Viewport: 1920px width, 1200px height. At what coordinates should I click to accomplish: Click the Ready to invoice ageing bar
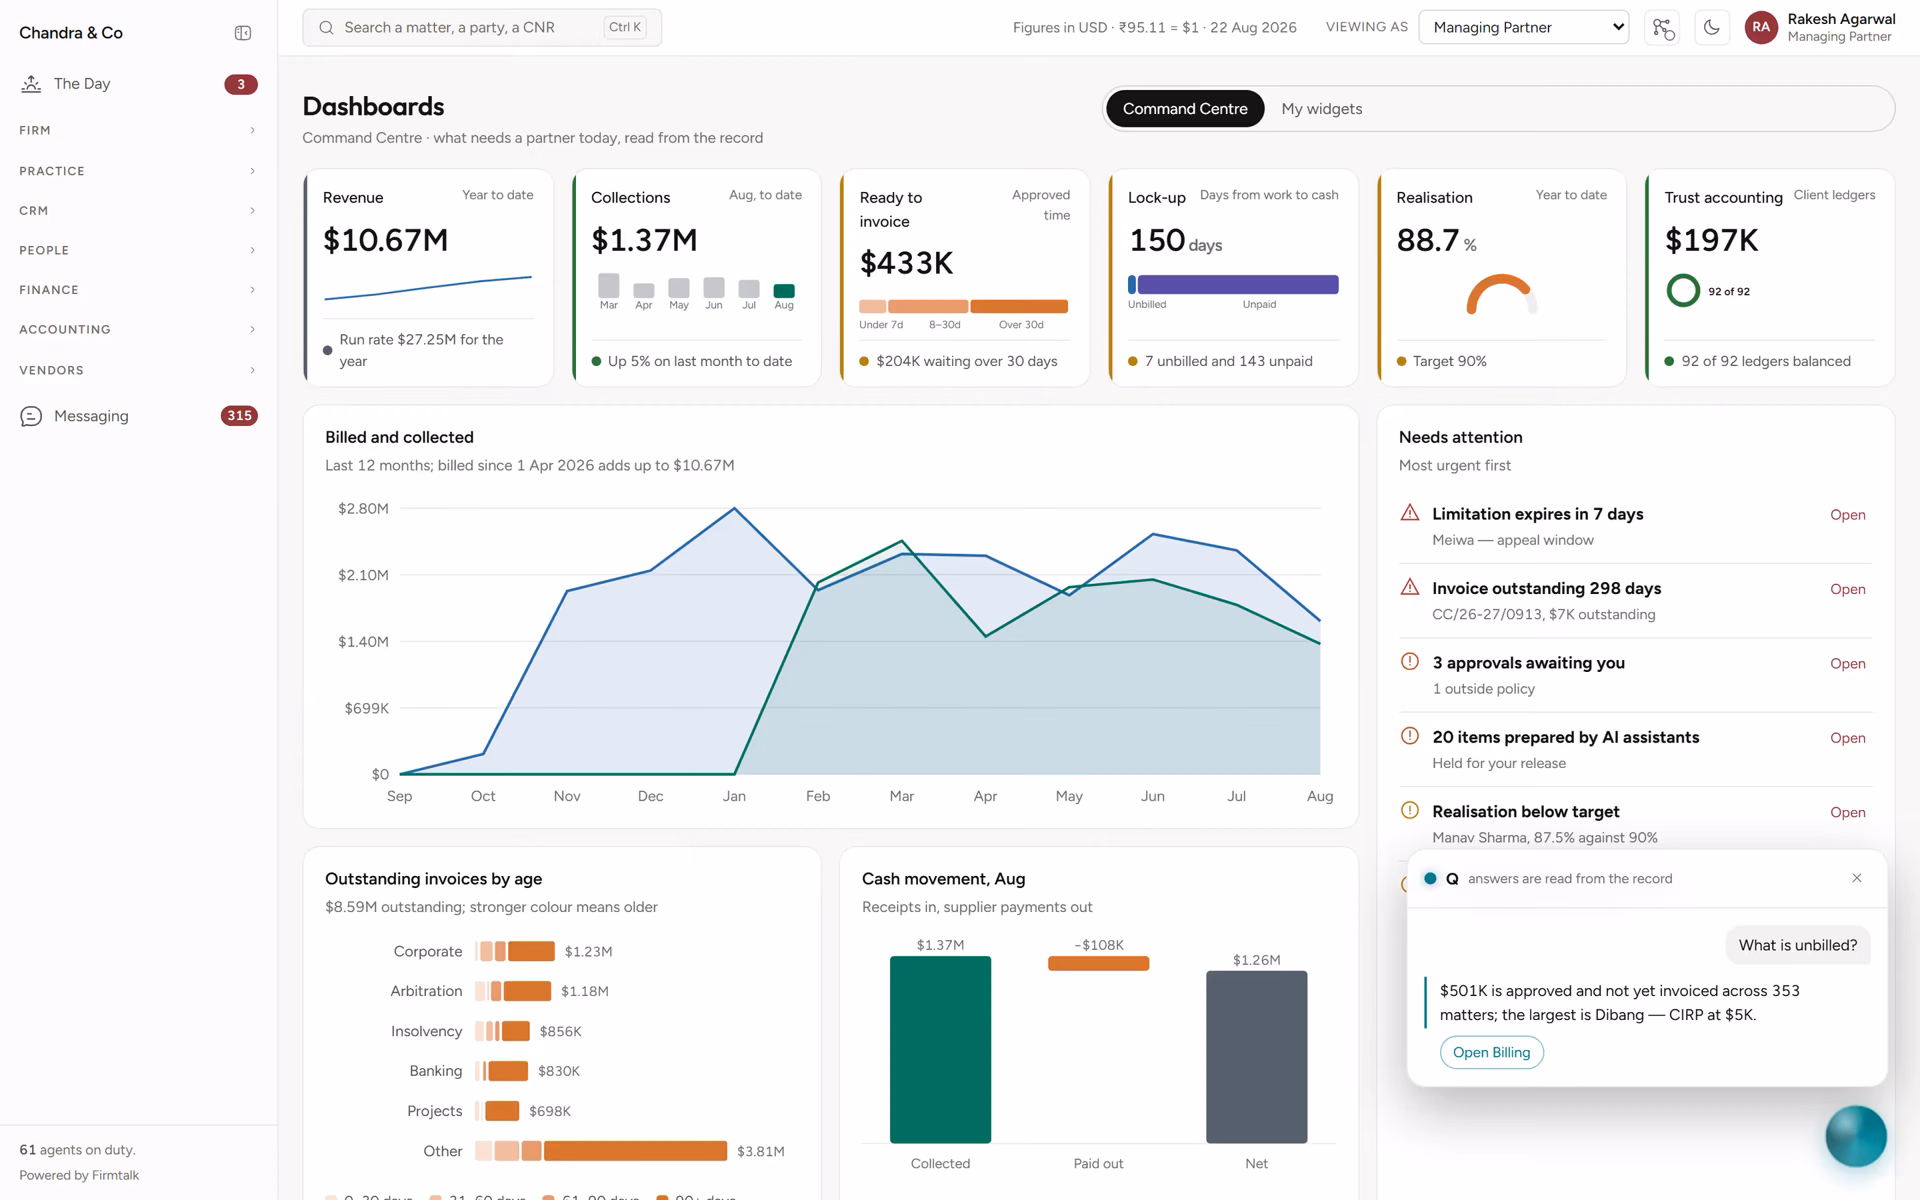(964, 307)
